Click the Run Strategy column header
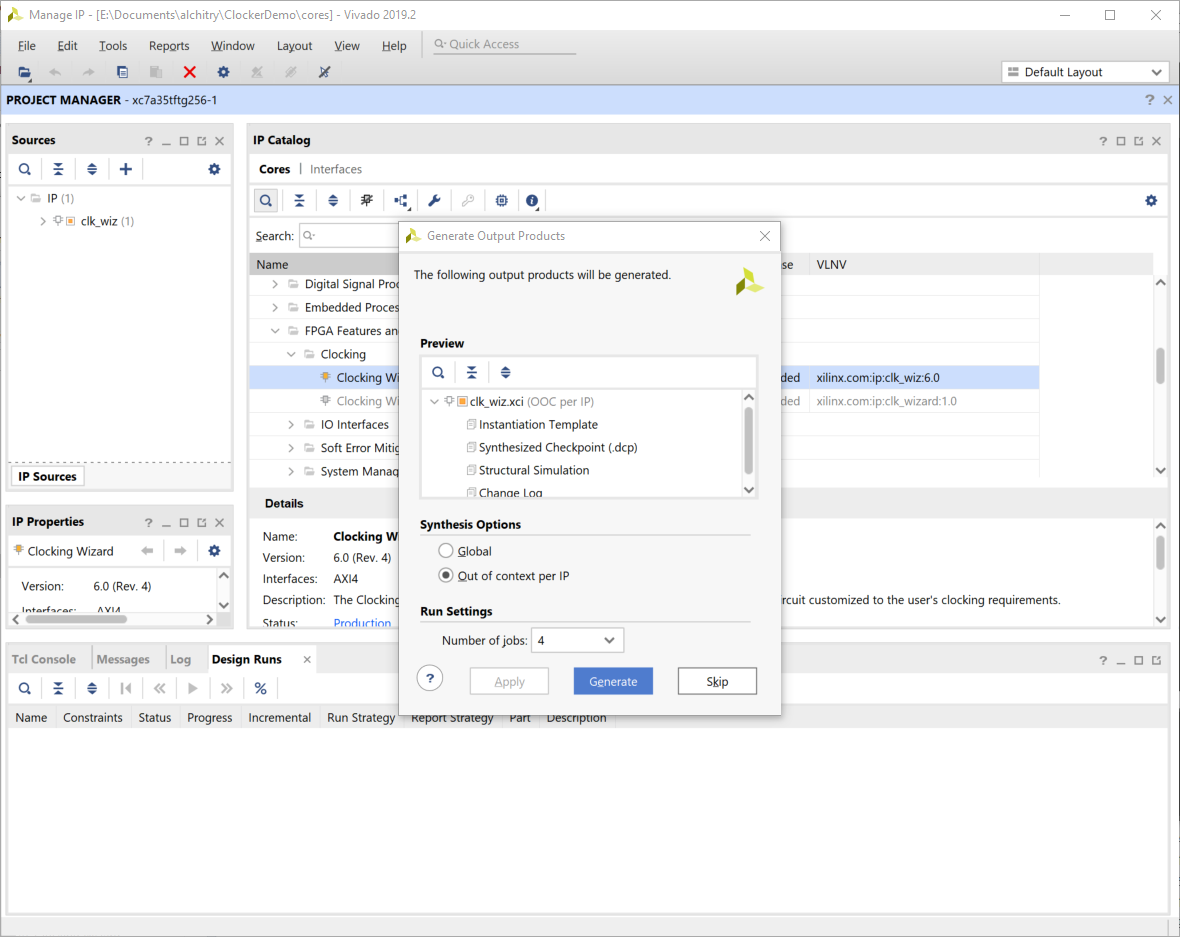 [360, 718]
